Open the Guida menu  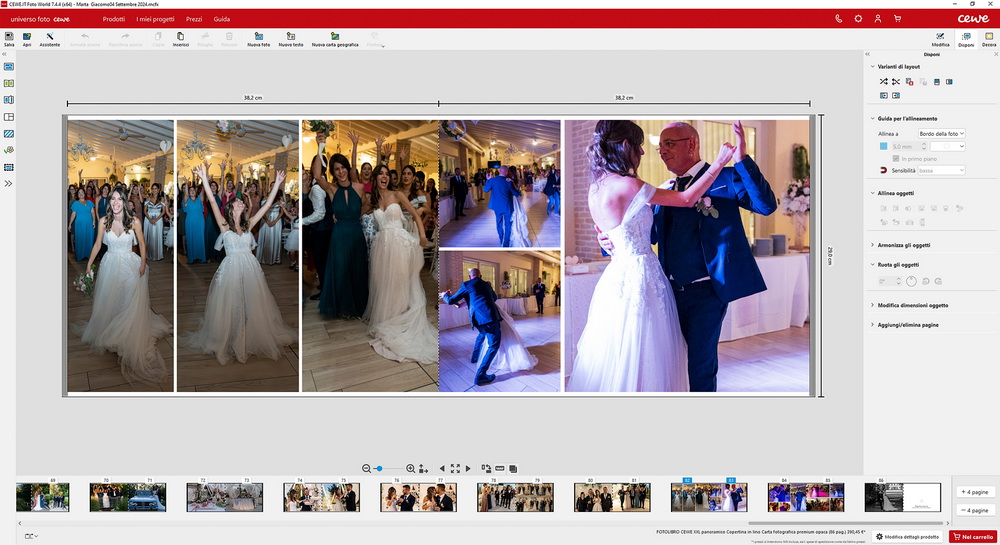[222, 19]
